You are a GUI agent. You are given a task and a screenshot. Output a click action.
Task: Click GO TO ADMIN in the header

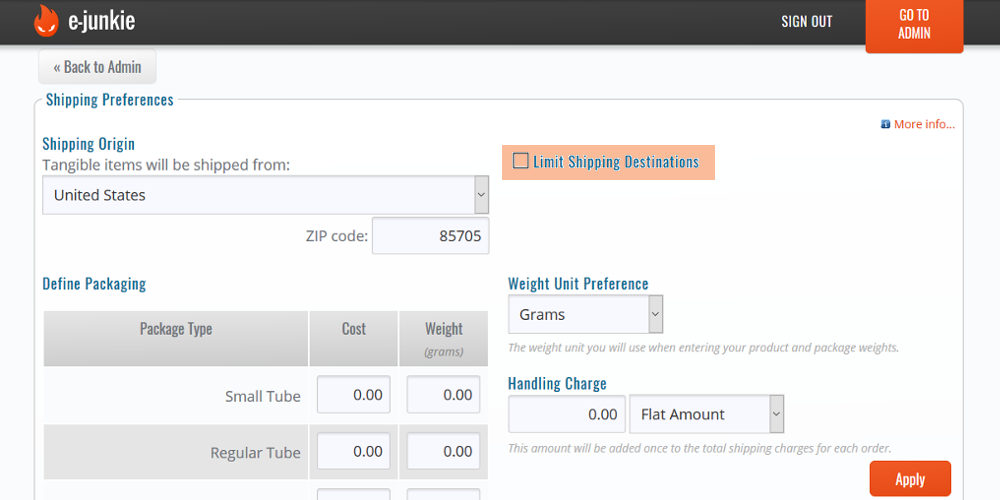pos(913,24)
